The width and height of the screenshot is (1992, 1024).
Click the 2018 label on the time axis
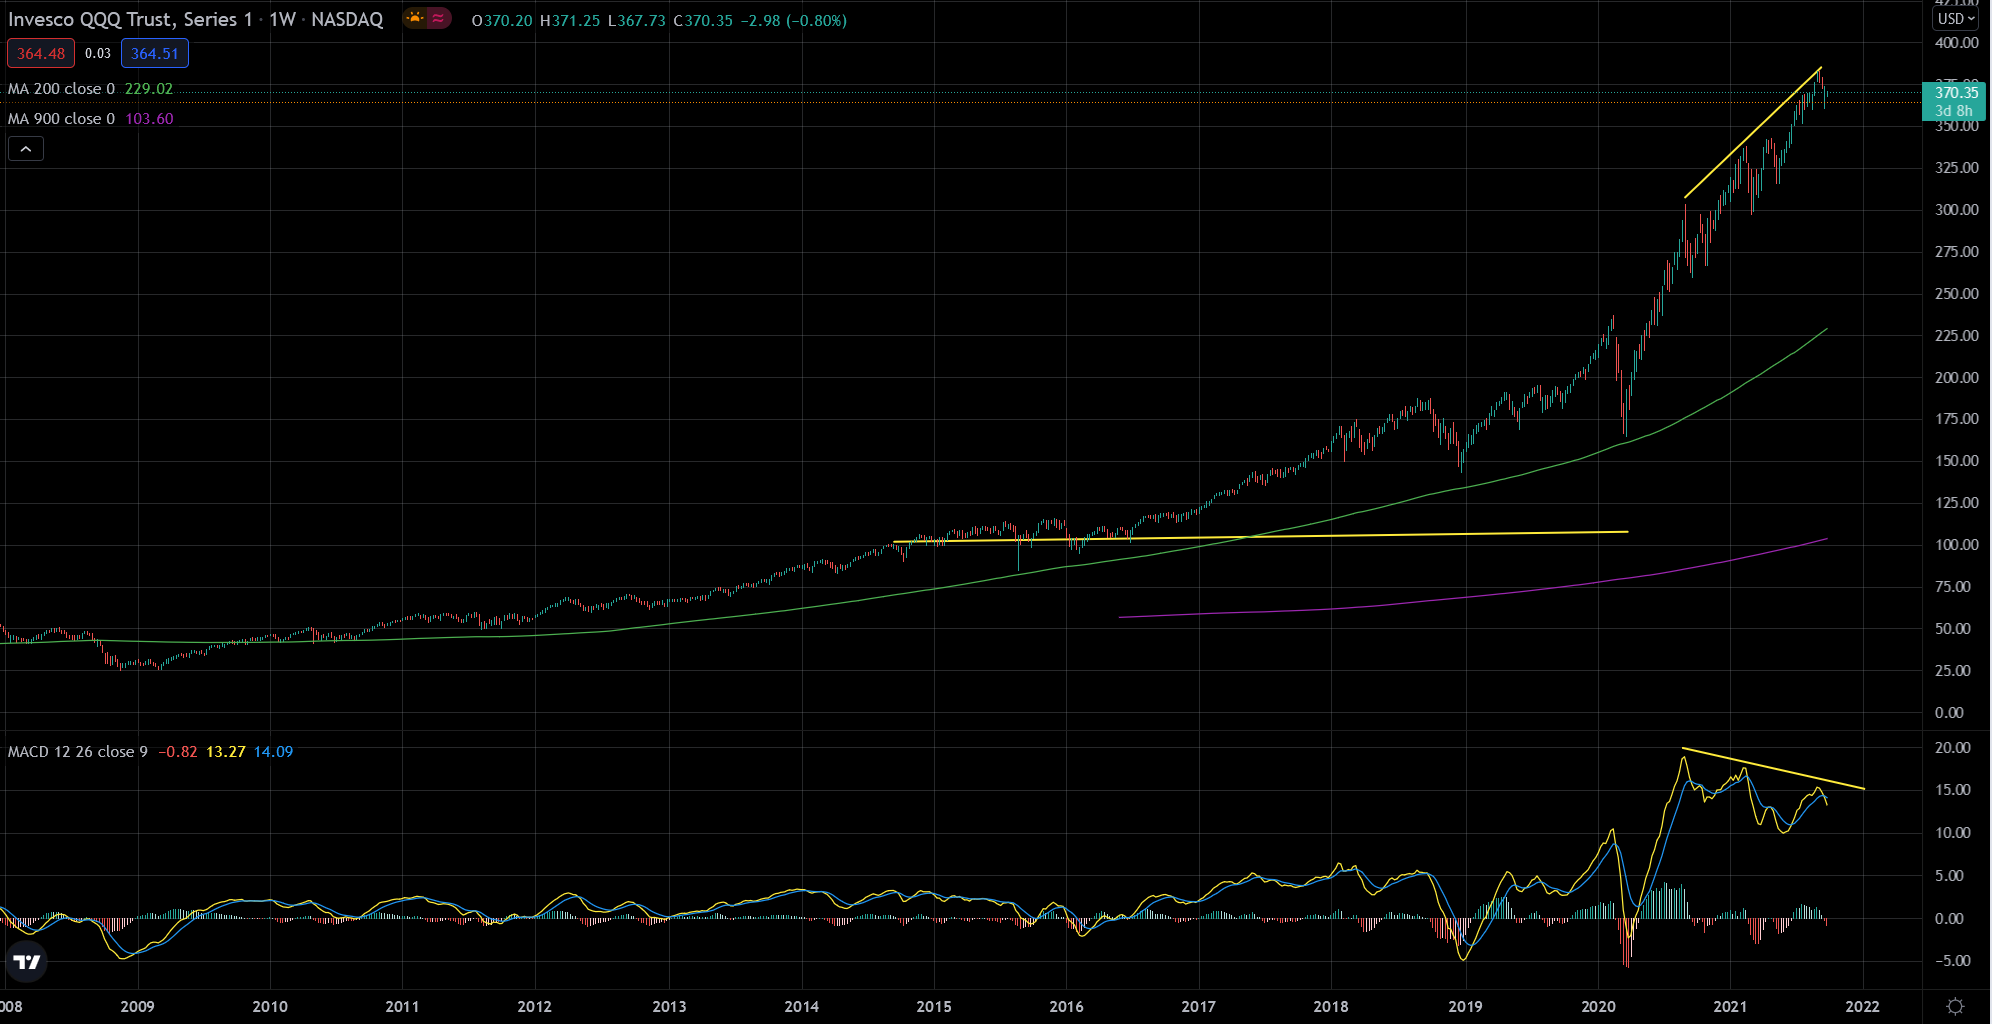point(1330,1006)
